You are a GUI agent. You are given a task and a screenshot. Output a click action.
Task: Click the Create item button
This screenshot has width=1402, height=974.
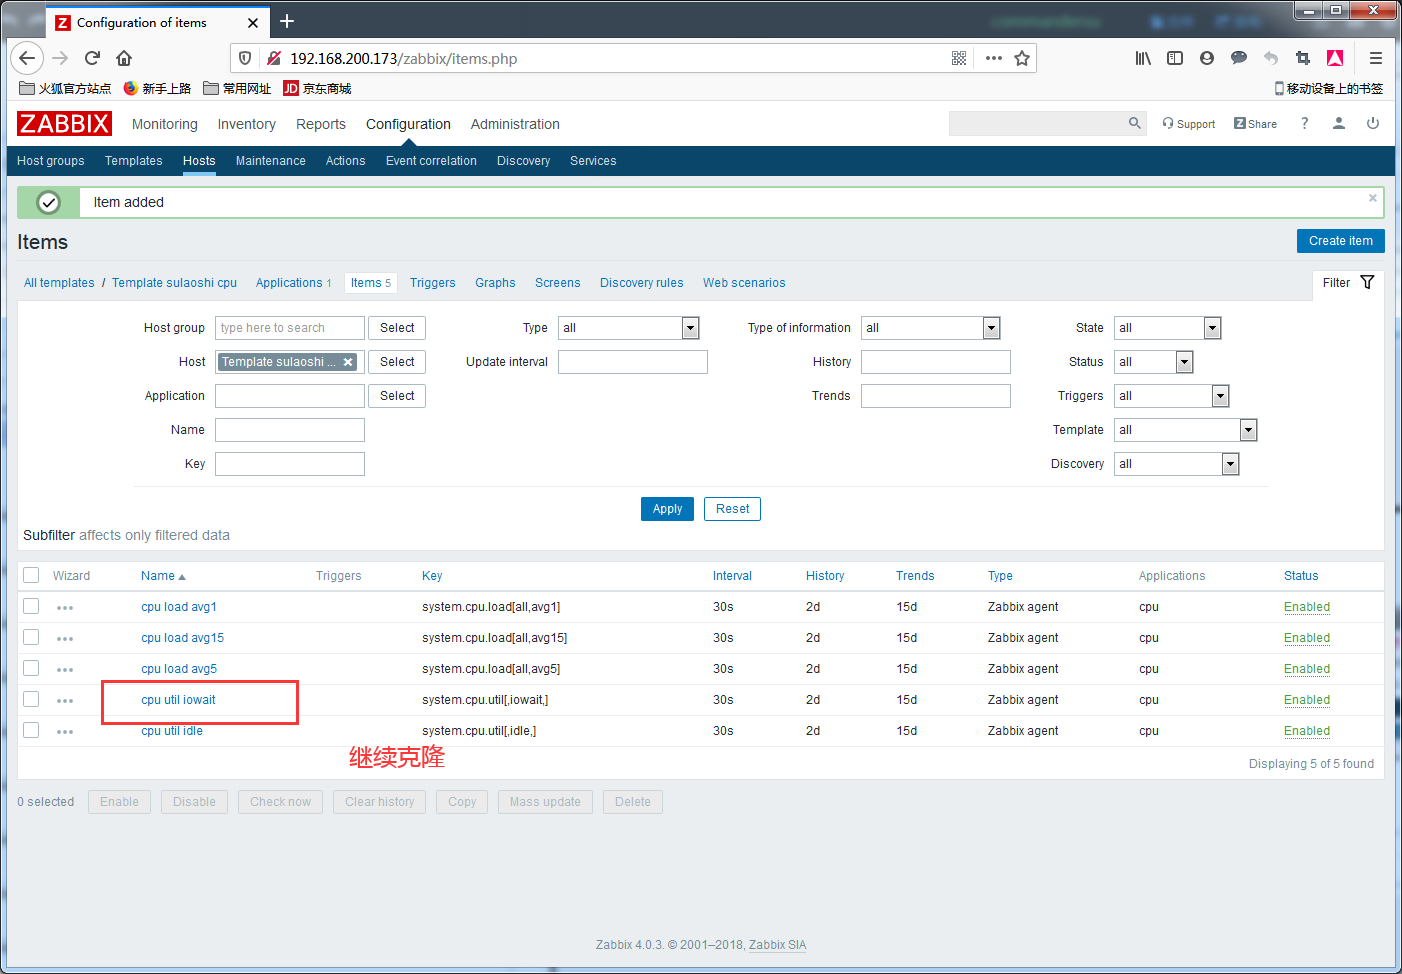(x=1340, y=241)
